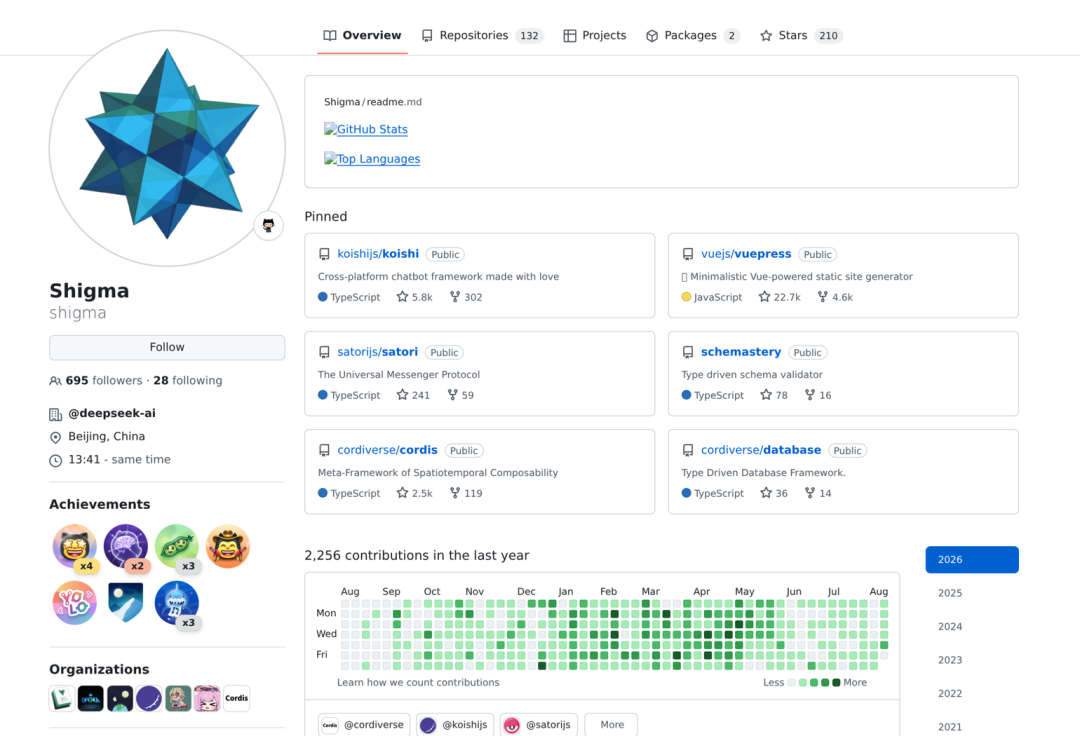The height and width of the screenshot is (736, 1080).
Task: View schemastery forks count 16
Action: pos(818,395)
